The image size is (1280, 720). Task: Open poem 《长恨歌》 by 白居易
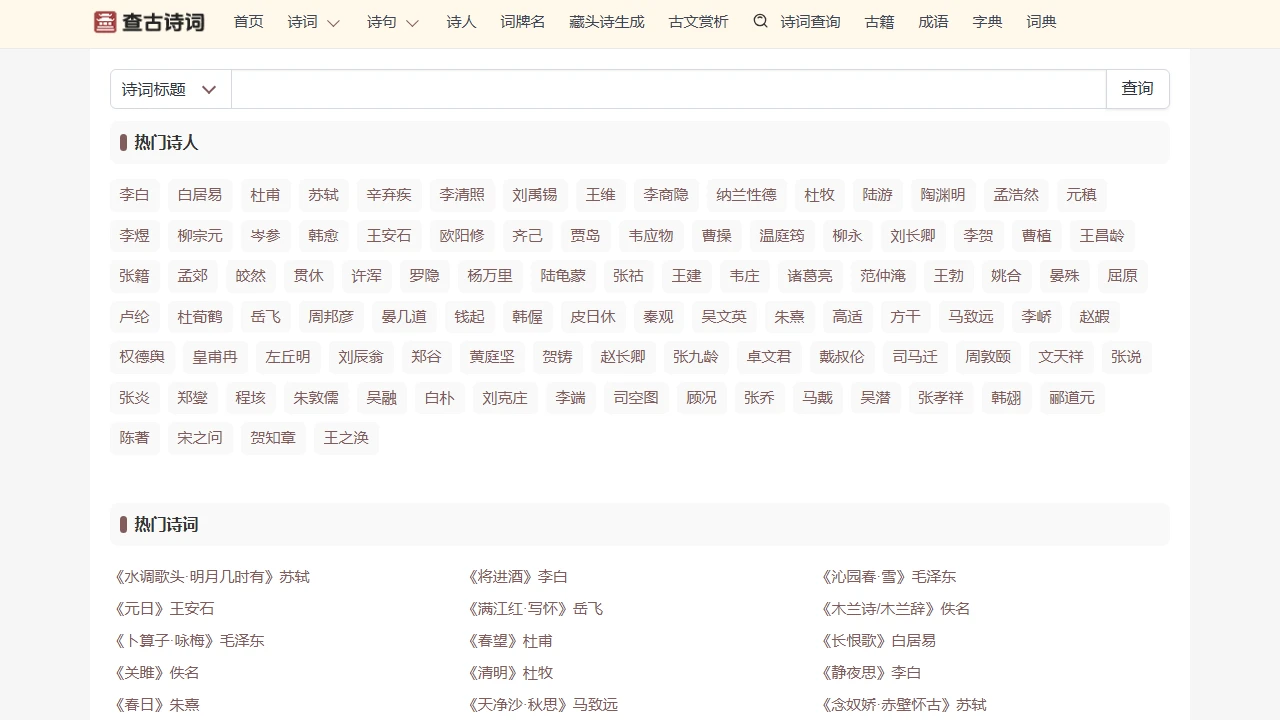tap(855, 641)
